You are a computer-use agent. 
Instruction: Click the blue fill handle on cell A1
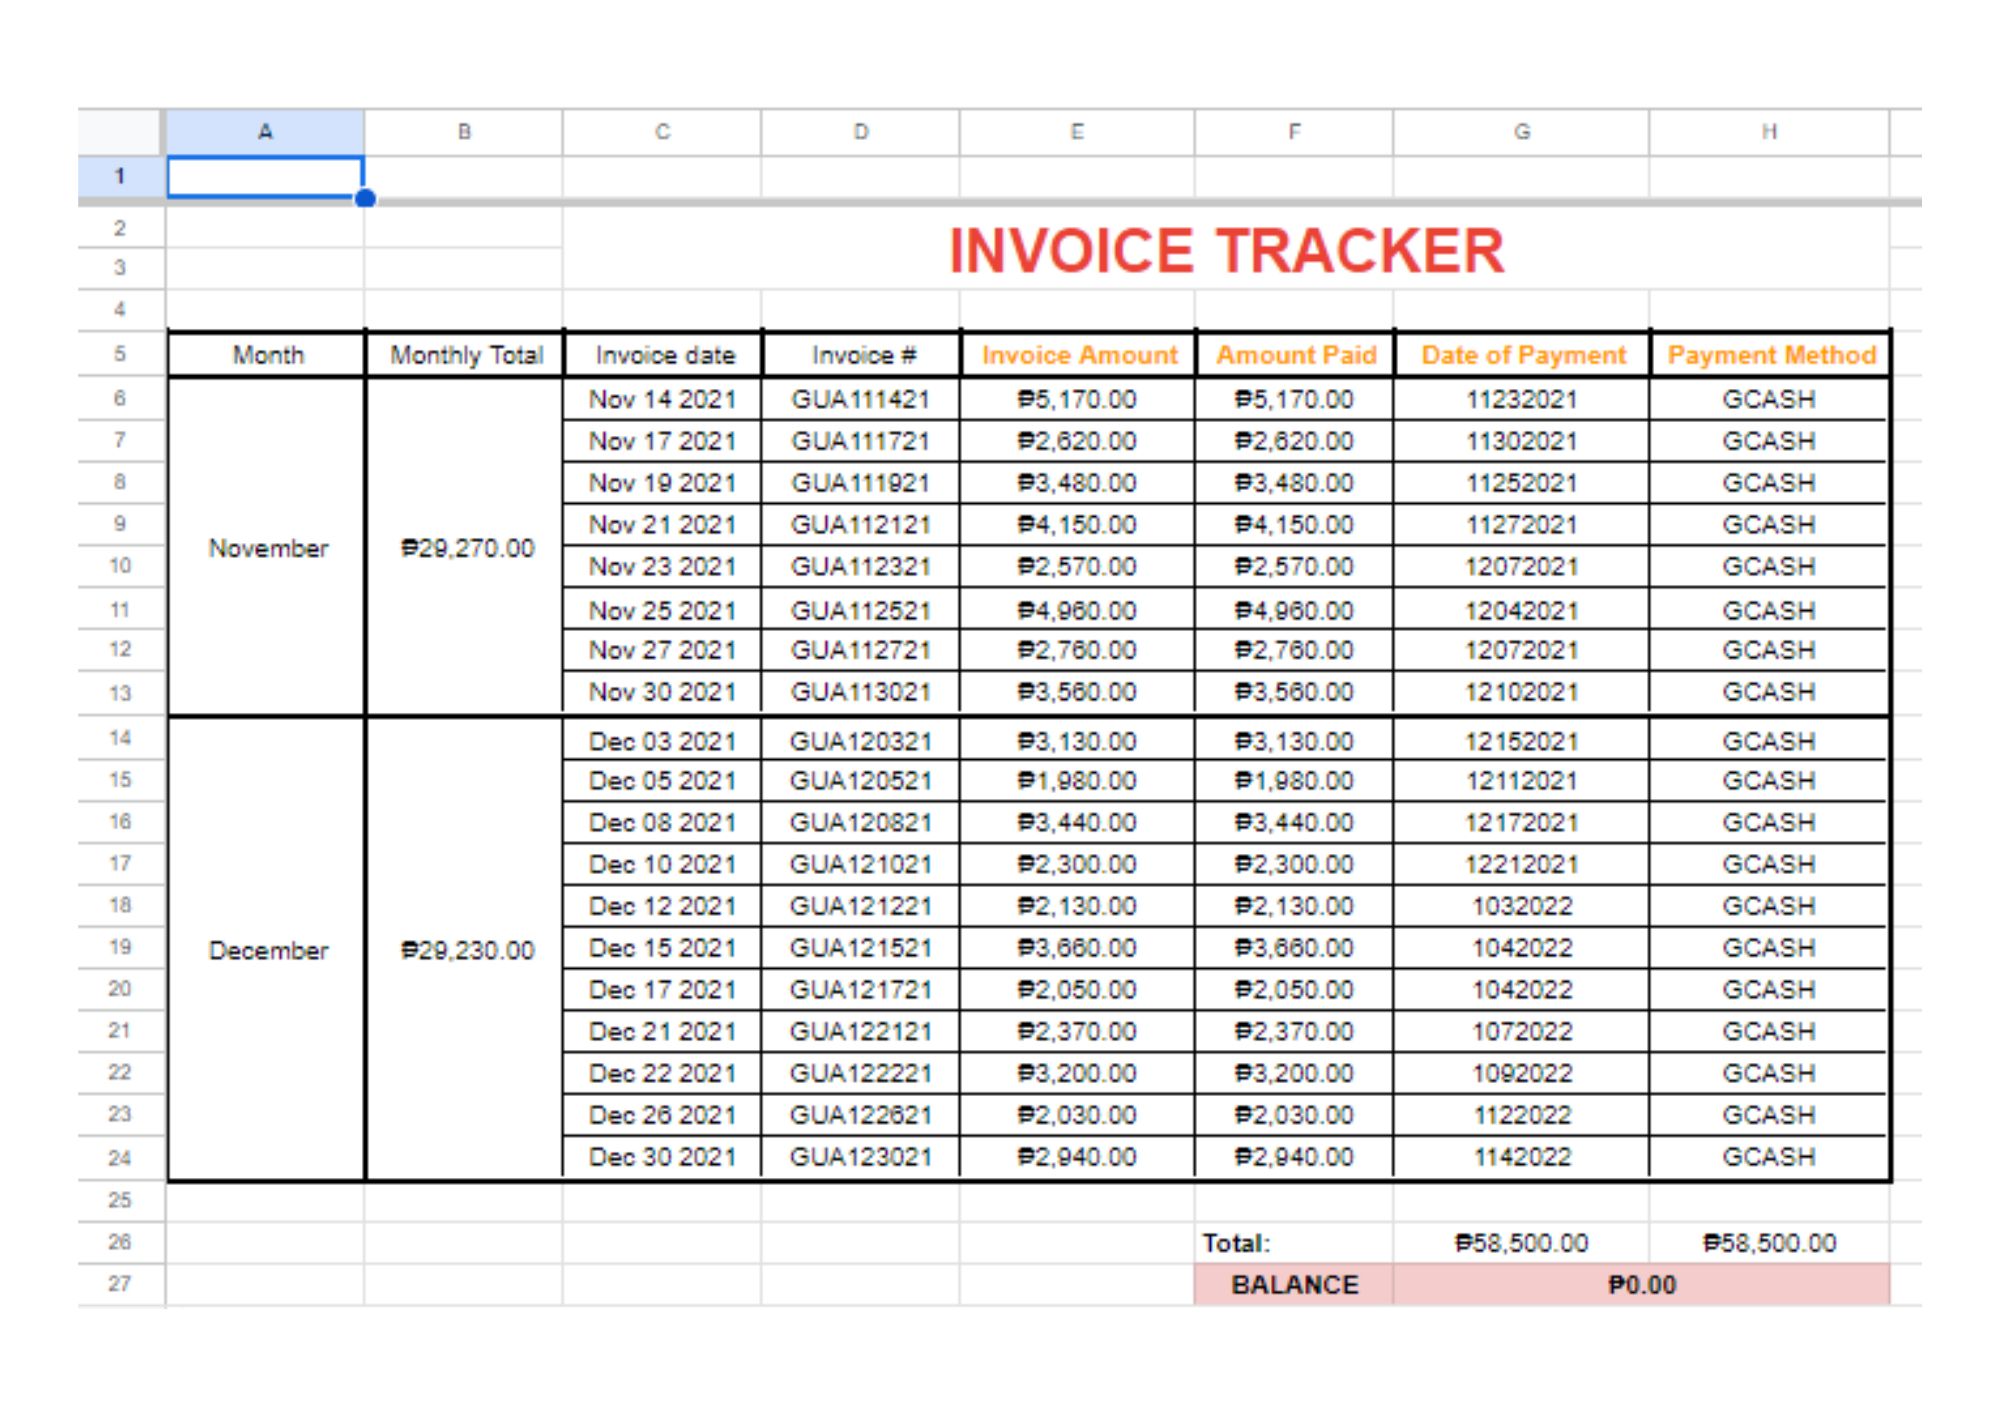[x=365, y=198]
